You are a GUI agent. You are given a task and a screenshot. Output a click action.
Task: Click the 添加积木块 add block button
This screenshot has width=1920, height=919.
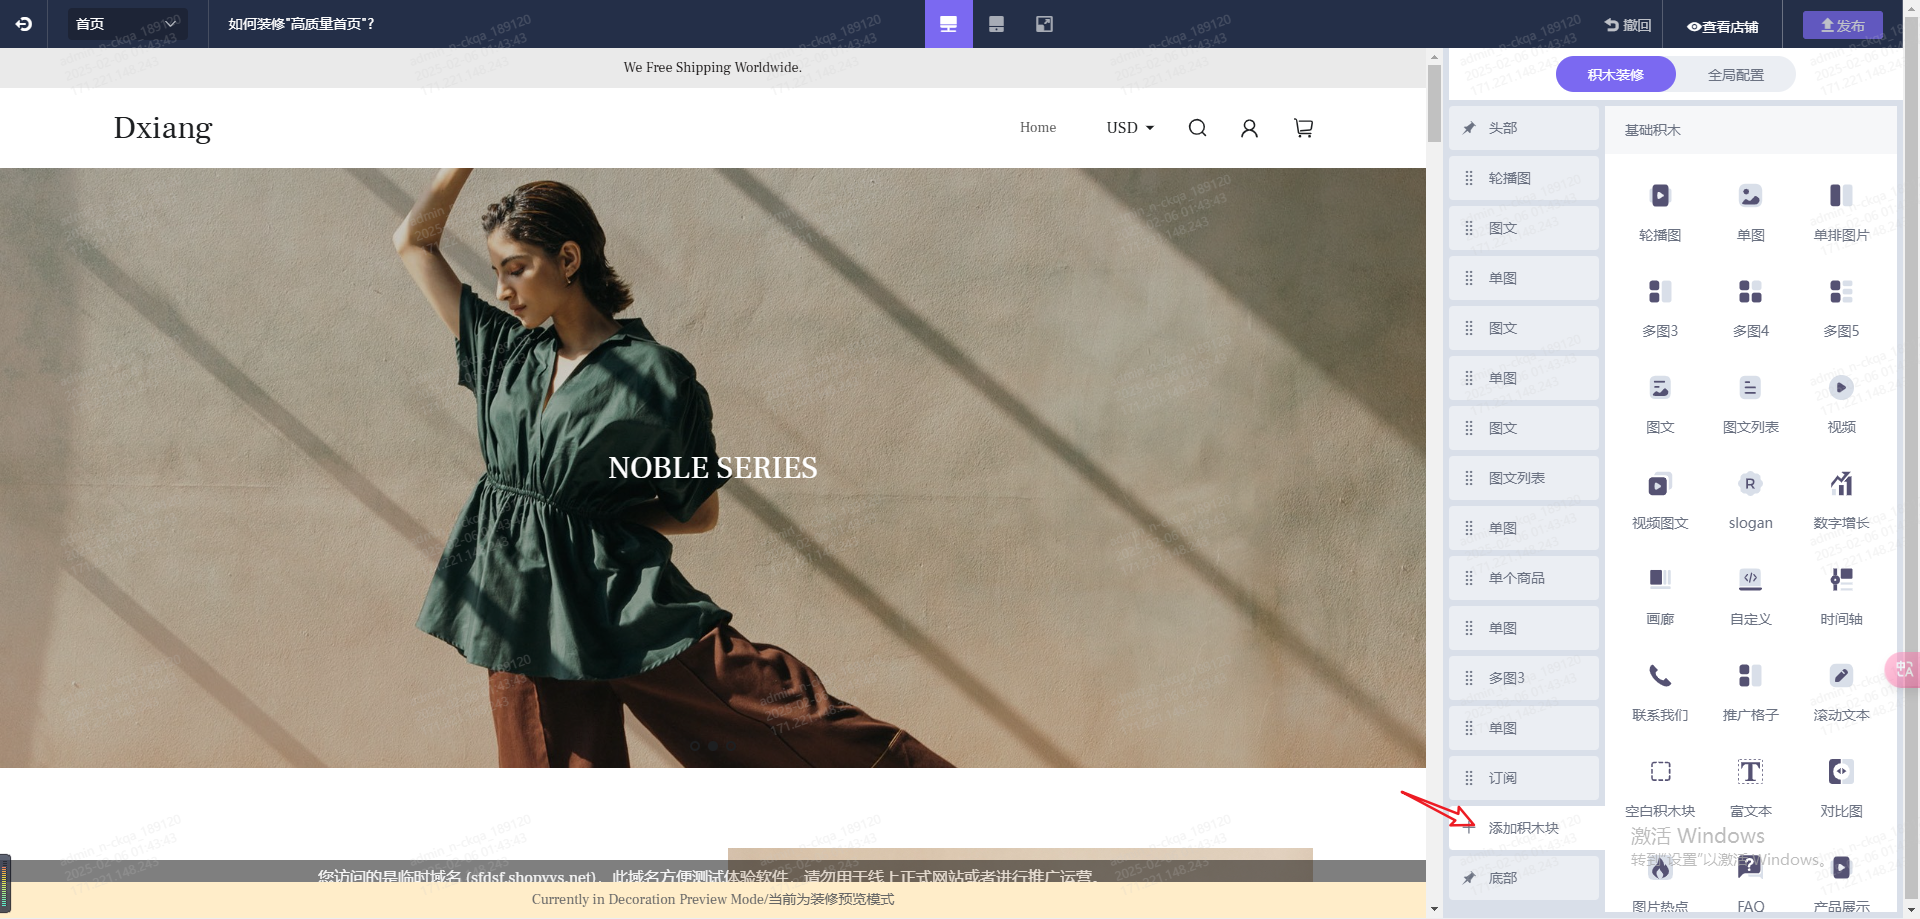tap(1526, 828)
